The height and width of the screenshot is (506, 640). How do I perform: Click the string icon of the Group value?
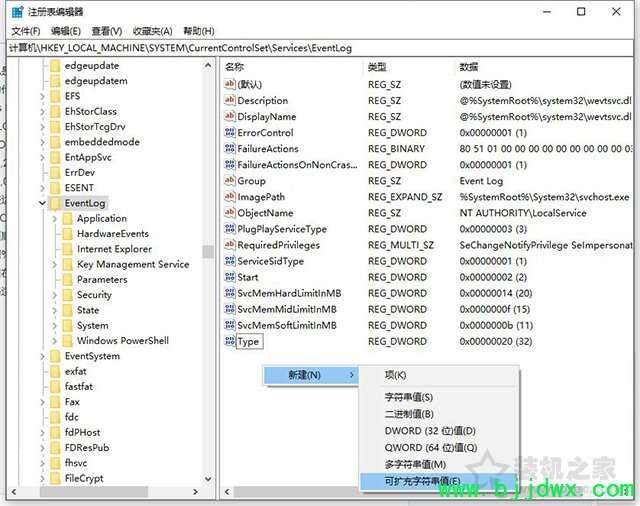(x=230, y=180)
